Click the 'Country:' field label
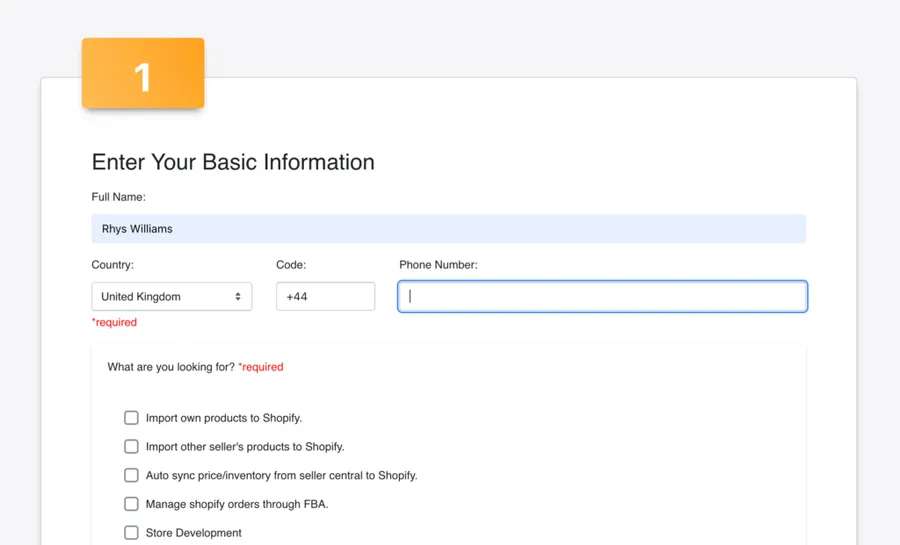 [112, 265]
